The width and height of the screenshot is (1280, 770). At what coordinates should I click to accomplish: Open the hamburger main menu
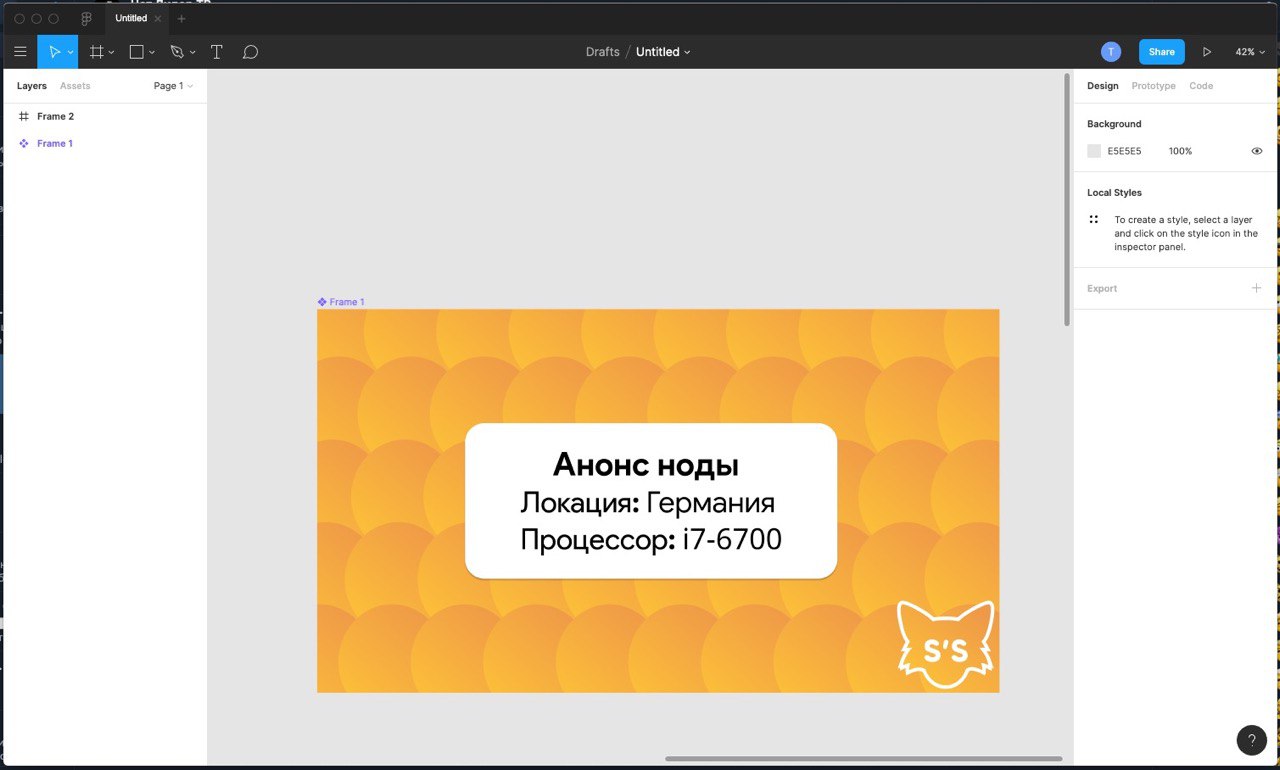pos(20,52)
